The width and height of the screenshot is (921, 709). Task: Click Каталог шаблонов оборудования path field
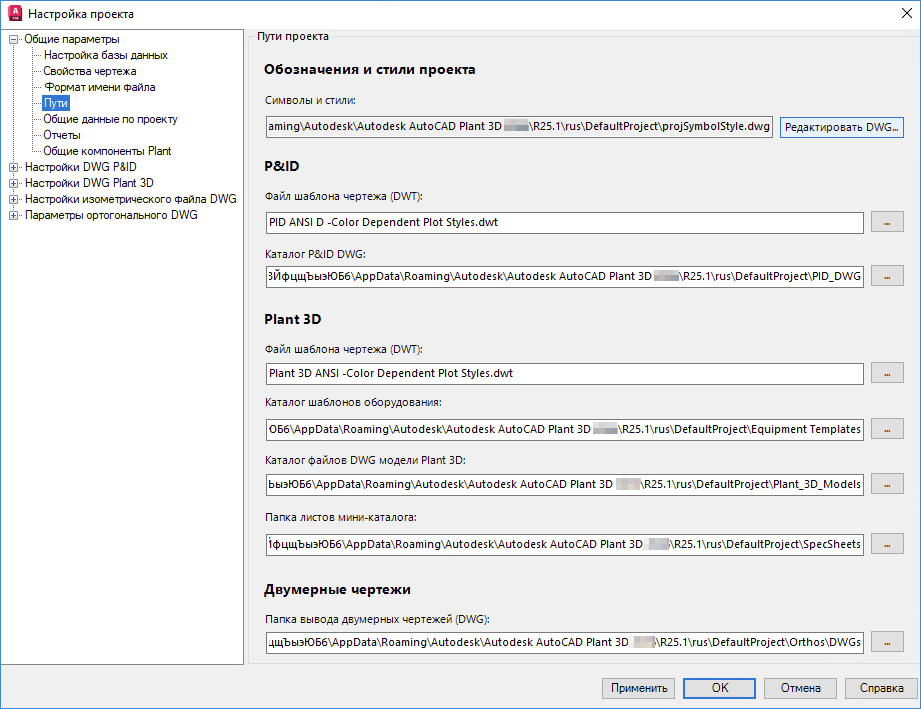tap(564, 429)
